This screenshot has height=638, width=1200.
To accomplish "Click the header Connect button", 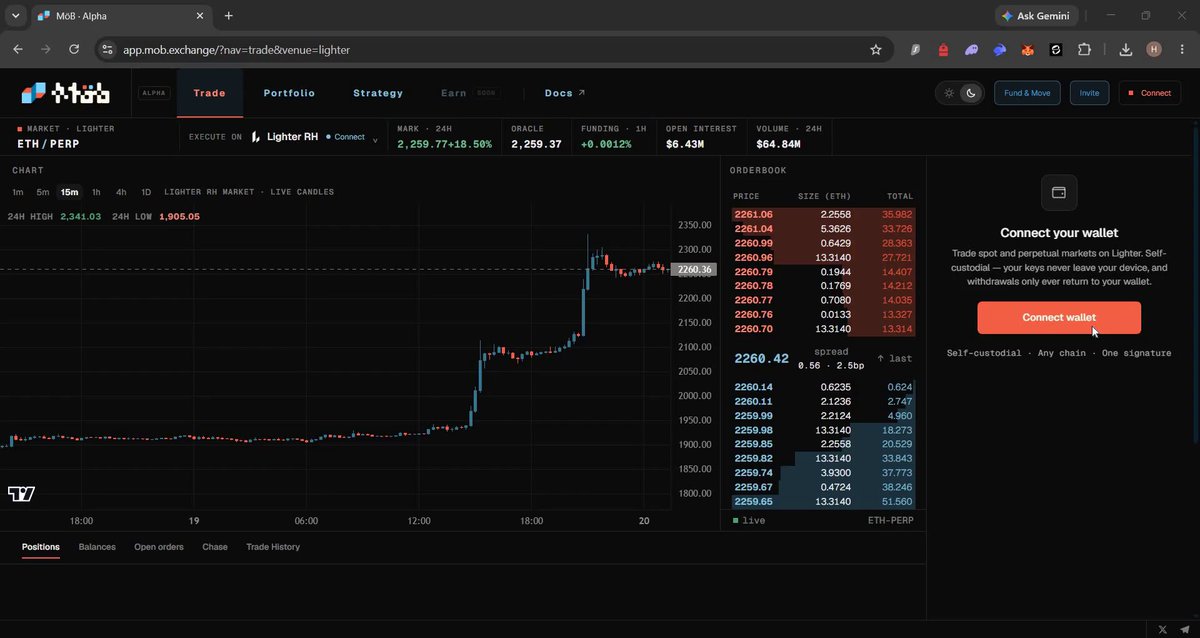I will click(1150, 93).
